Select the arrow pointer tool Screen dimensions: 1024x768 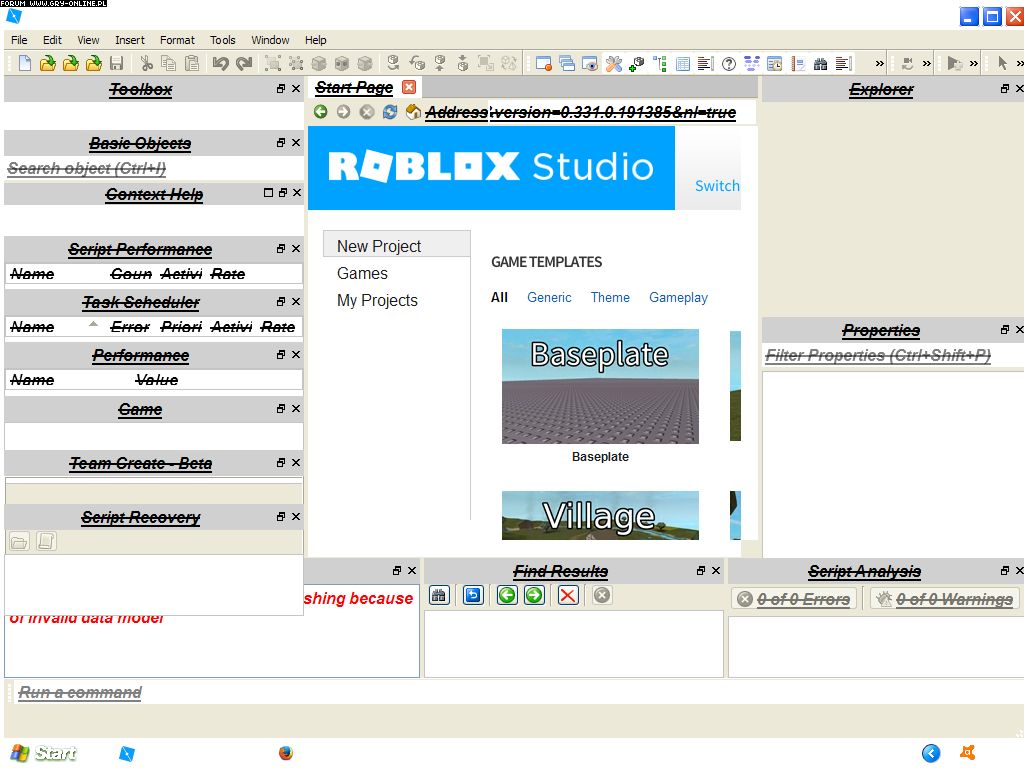[x=1002, y=63]
